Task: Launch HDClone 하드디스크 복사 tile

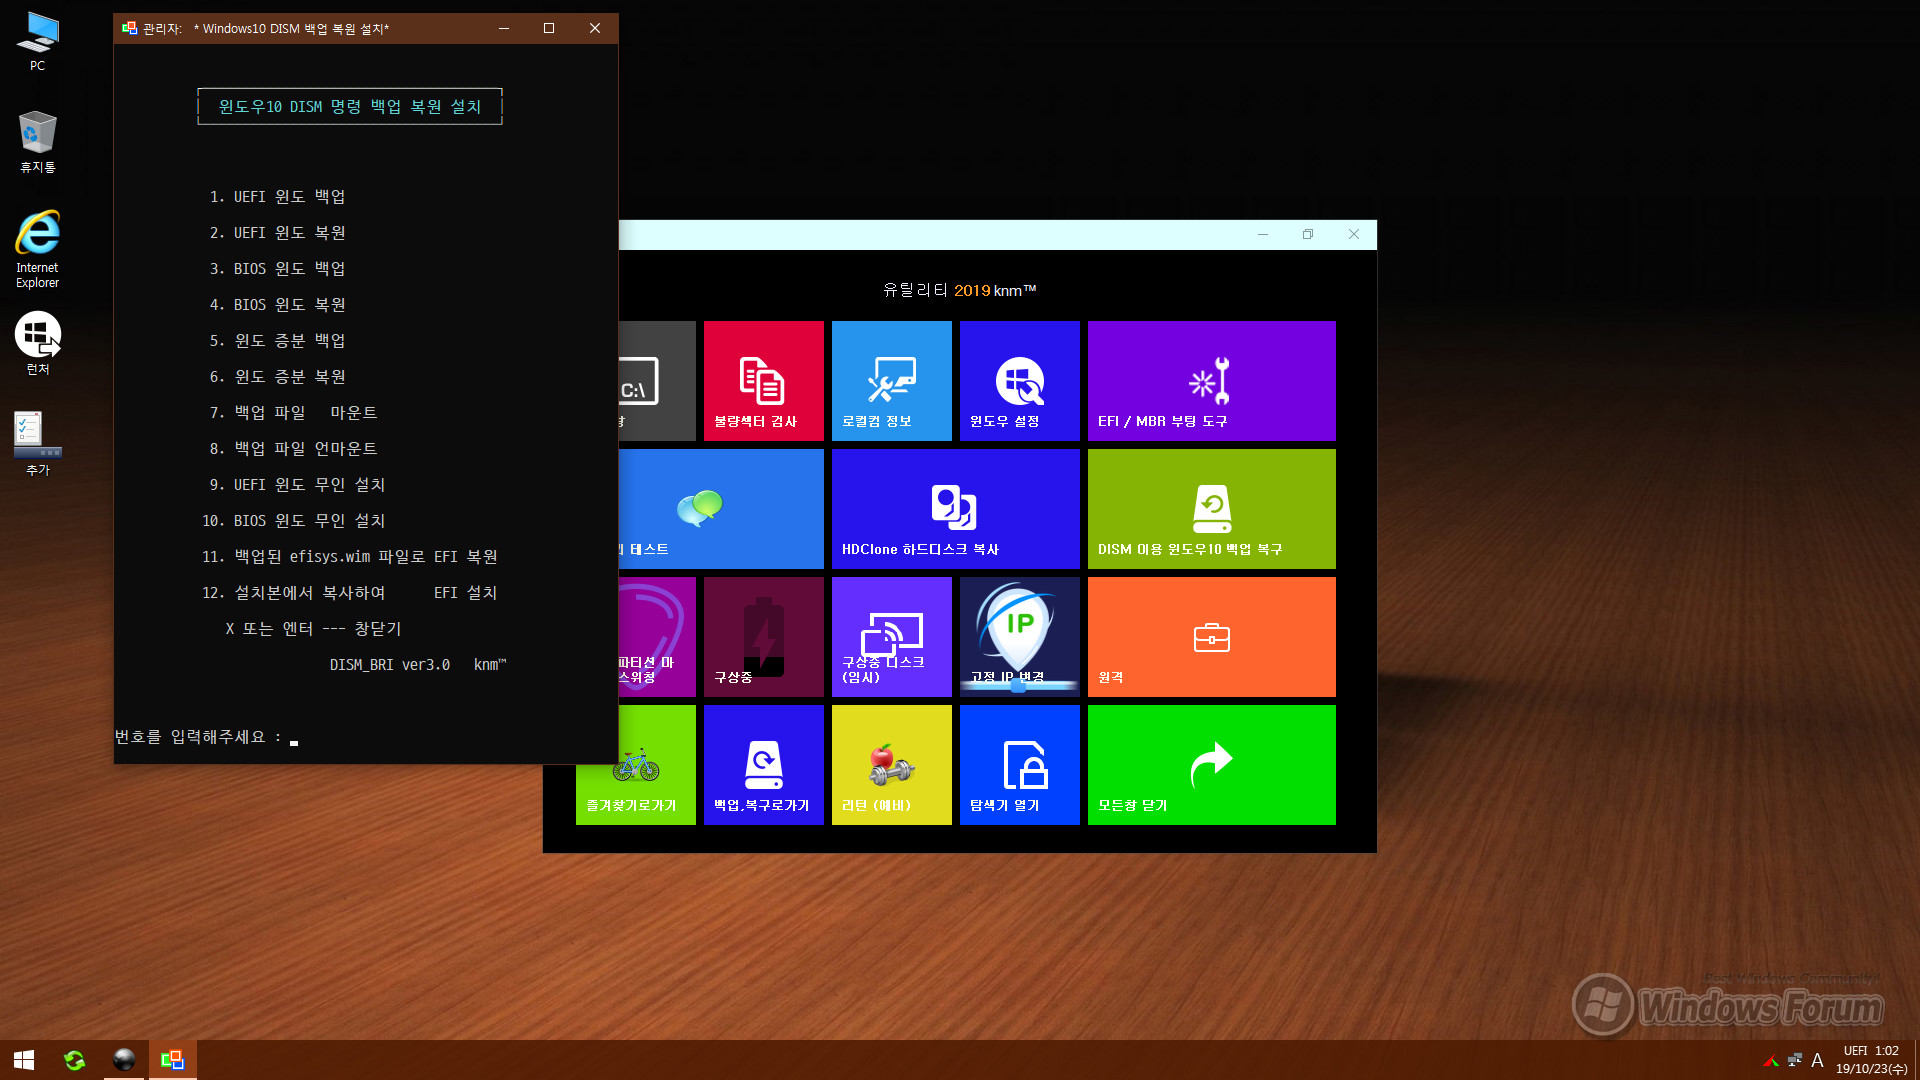Action: pos(955,509)
